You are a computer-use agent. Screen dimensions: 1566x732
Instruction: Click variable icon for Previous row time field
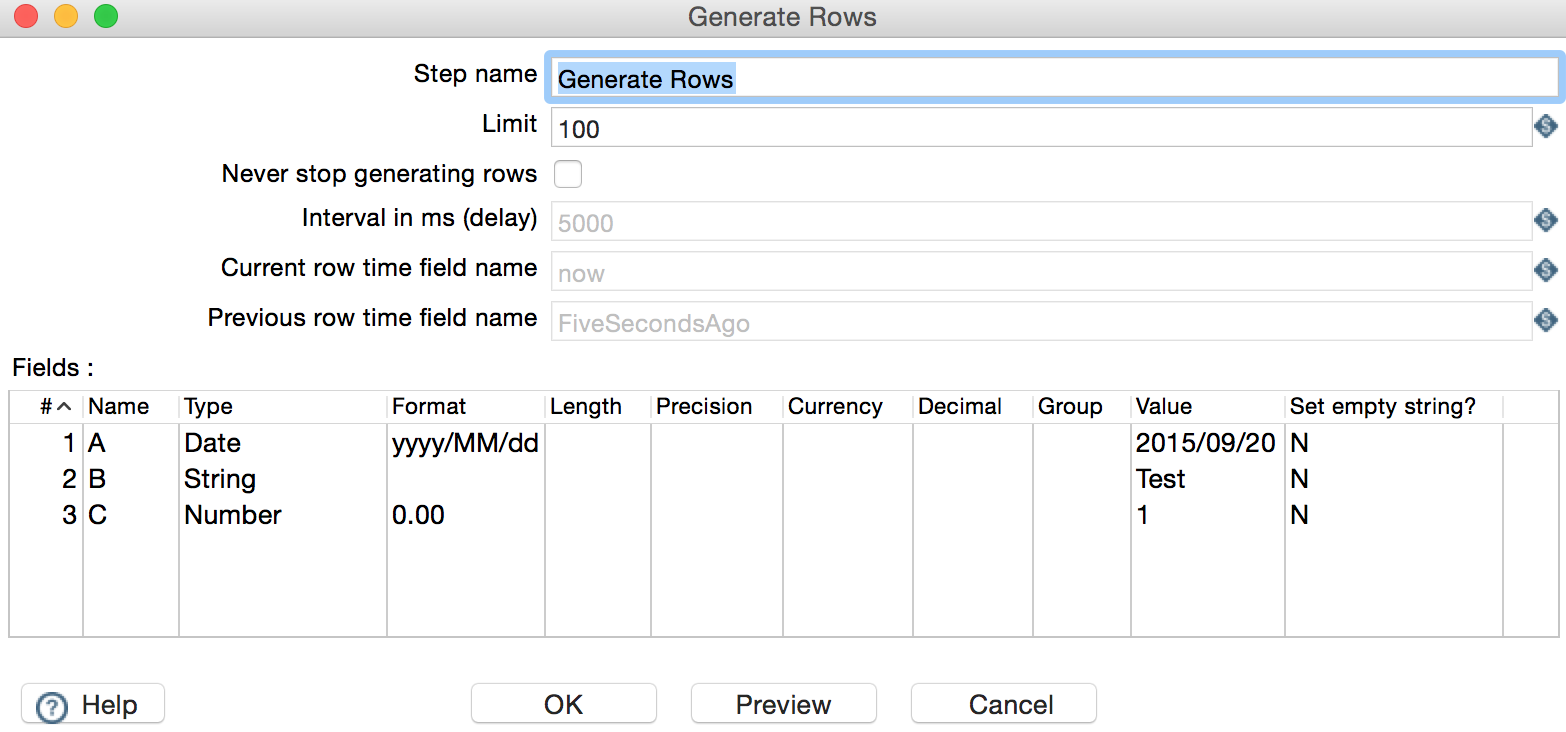pos(1546,321)
